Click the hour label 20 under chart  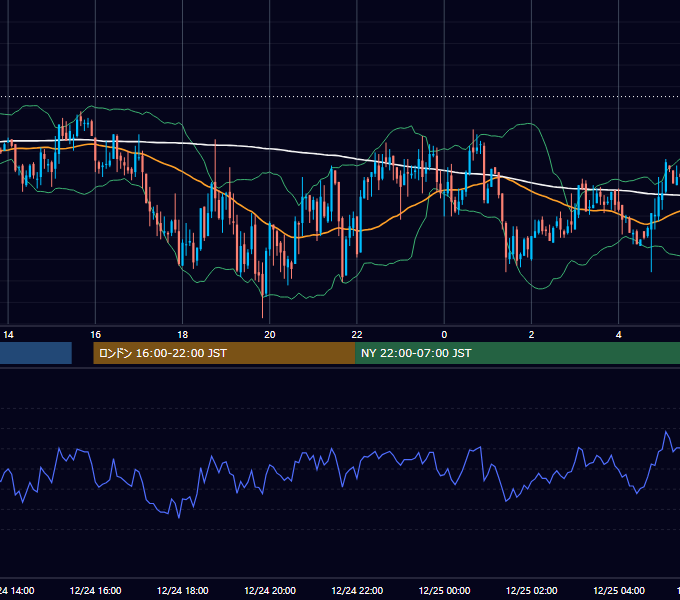point(270,335)
